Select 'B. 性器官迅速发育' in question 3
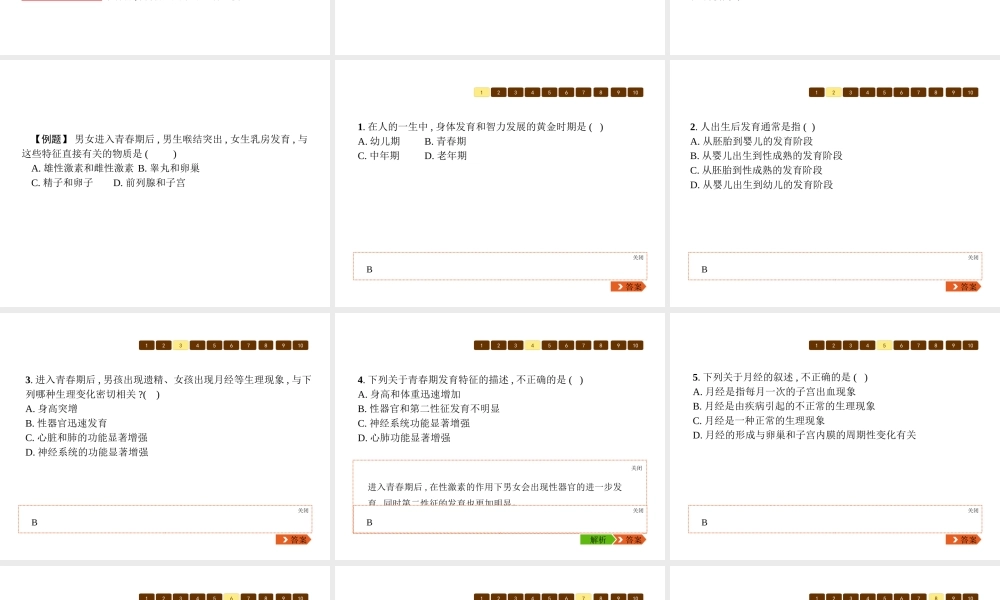Viewport: 1000px width, 600px height. click(66, 423)
